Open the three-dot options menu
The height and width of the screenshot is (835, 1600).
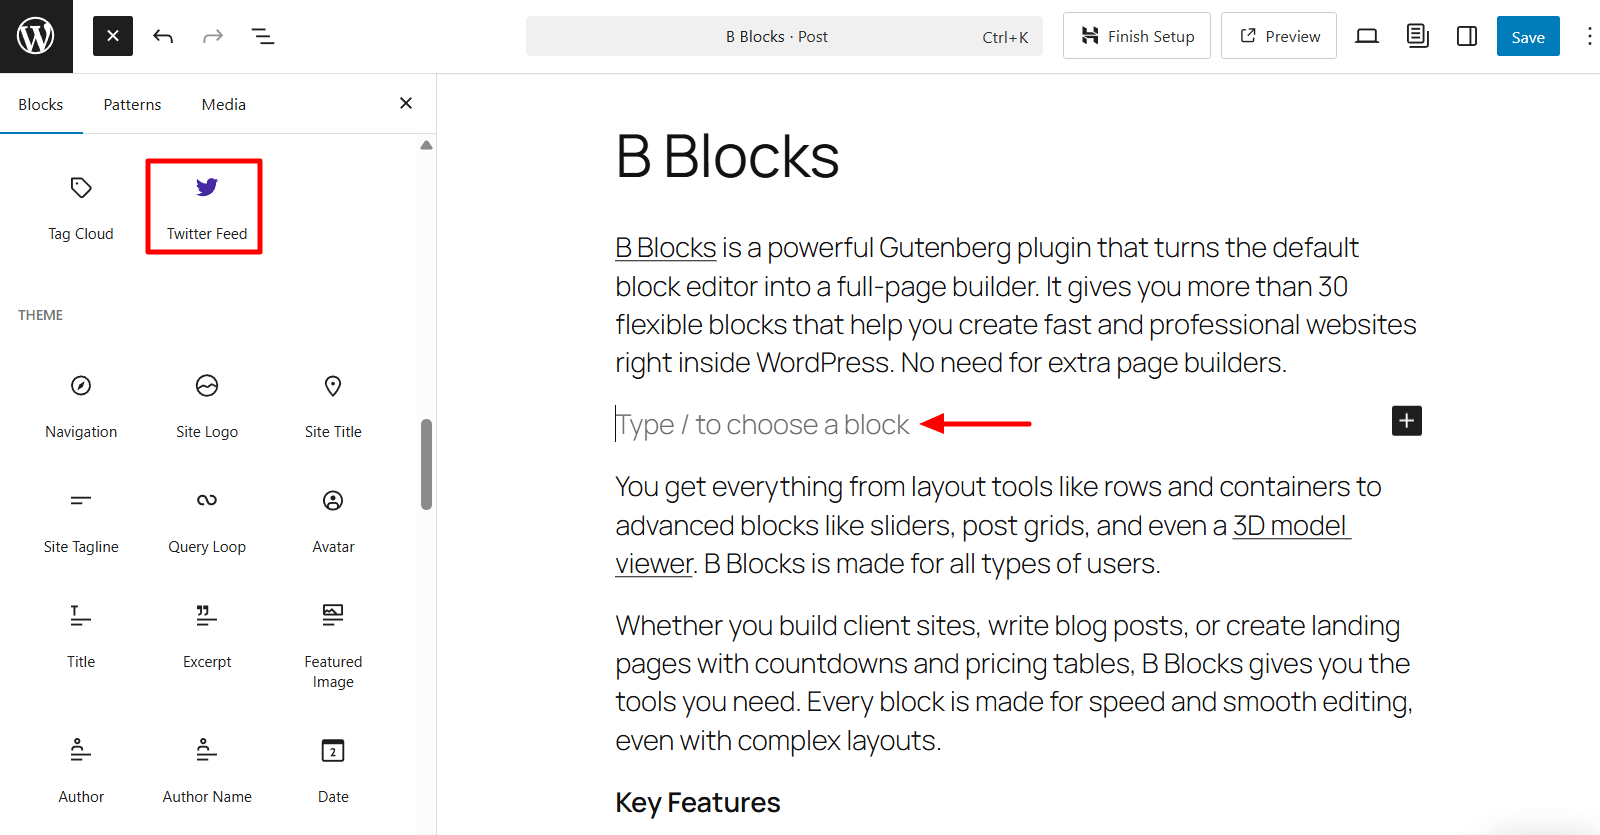pyautogui.click(x=1590, y=36)
